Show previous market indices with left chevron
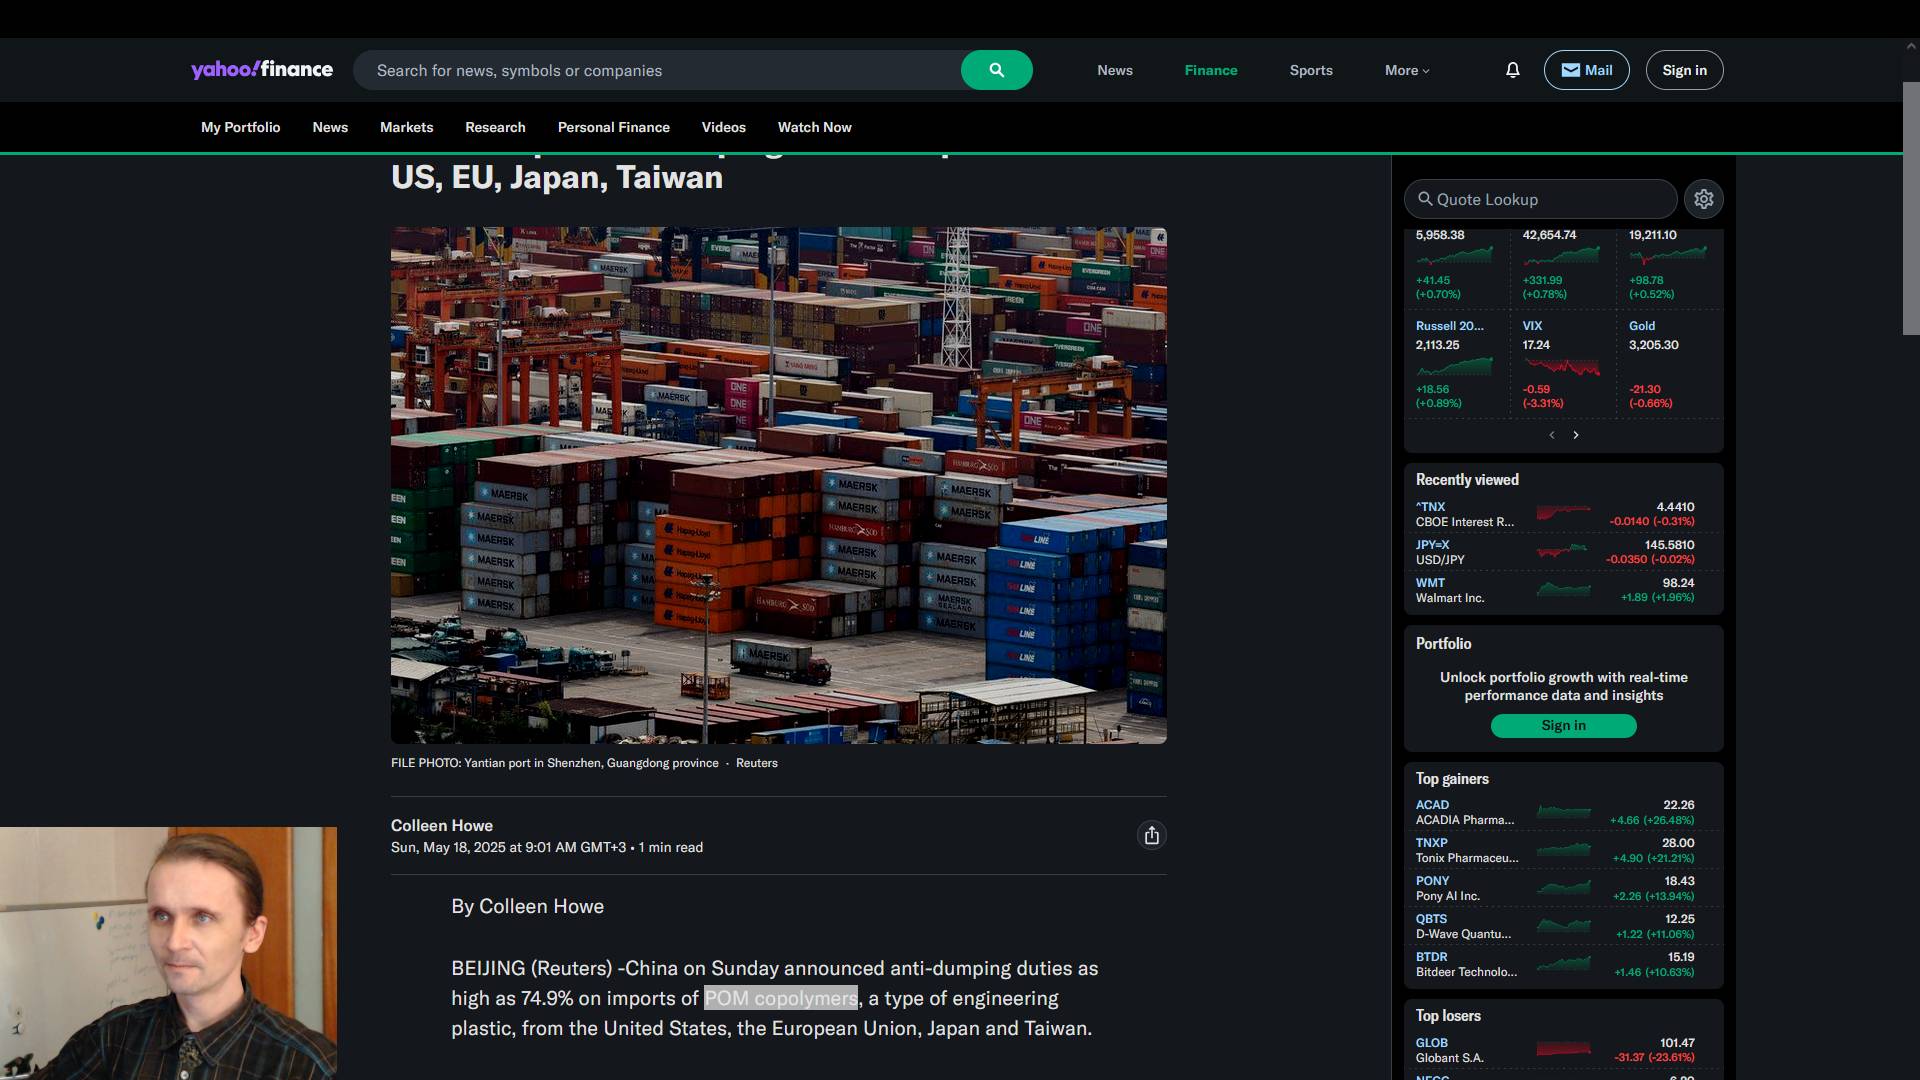This screenshot has height=1080, width=1920. pos(1552,435)
